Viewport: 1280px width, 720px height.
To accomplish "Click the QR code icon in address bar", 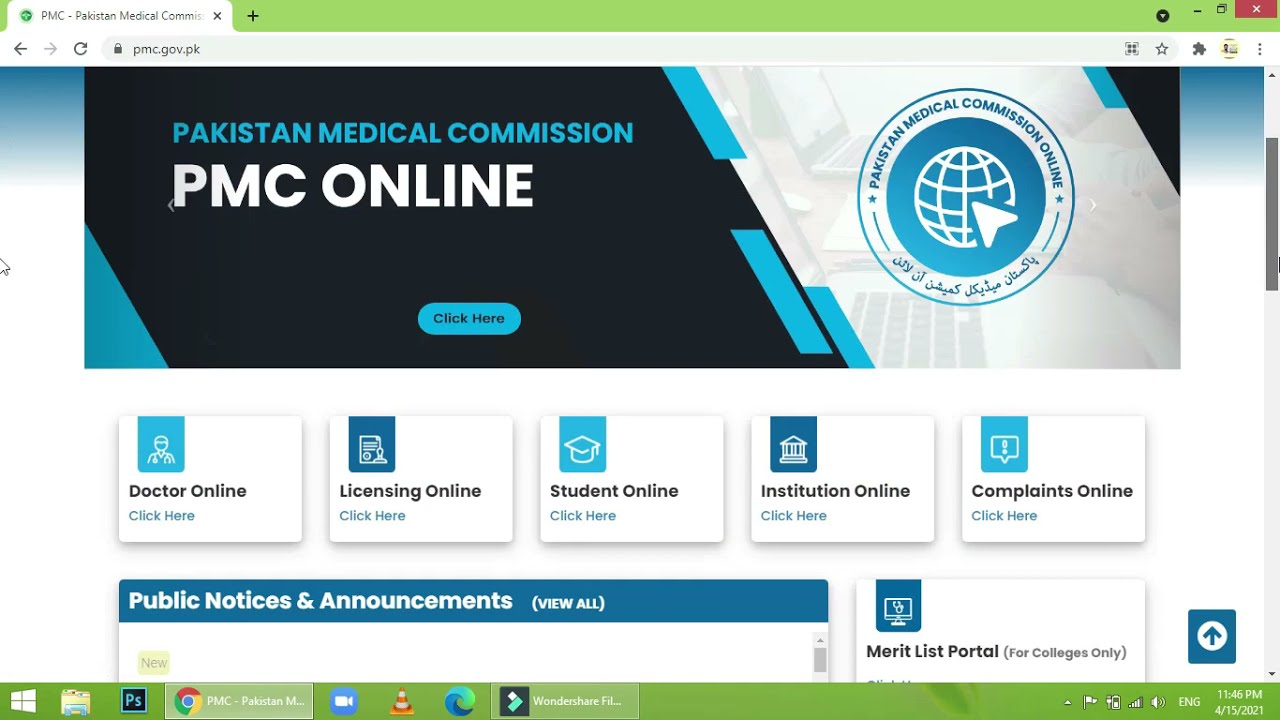I will [x=1132, y=49].
